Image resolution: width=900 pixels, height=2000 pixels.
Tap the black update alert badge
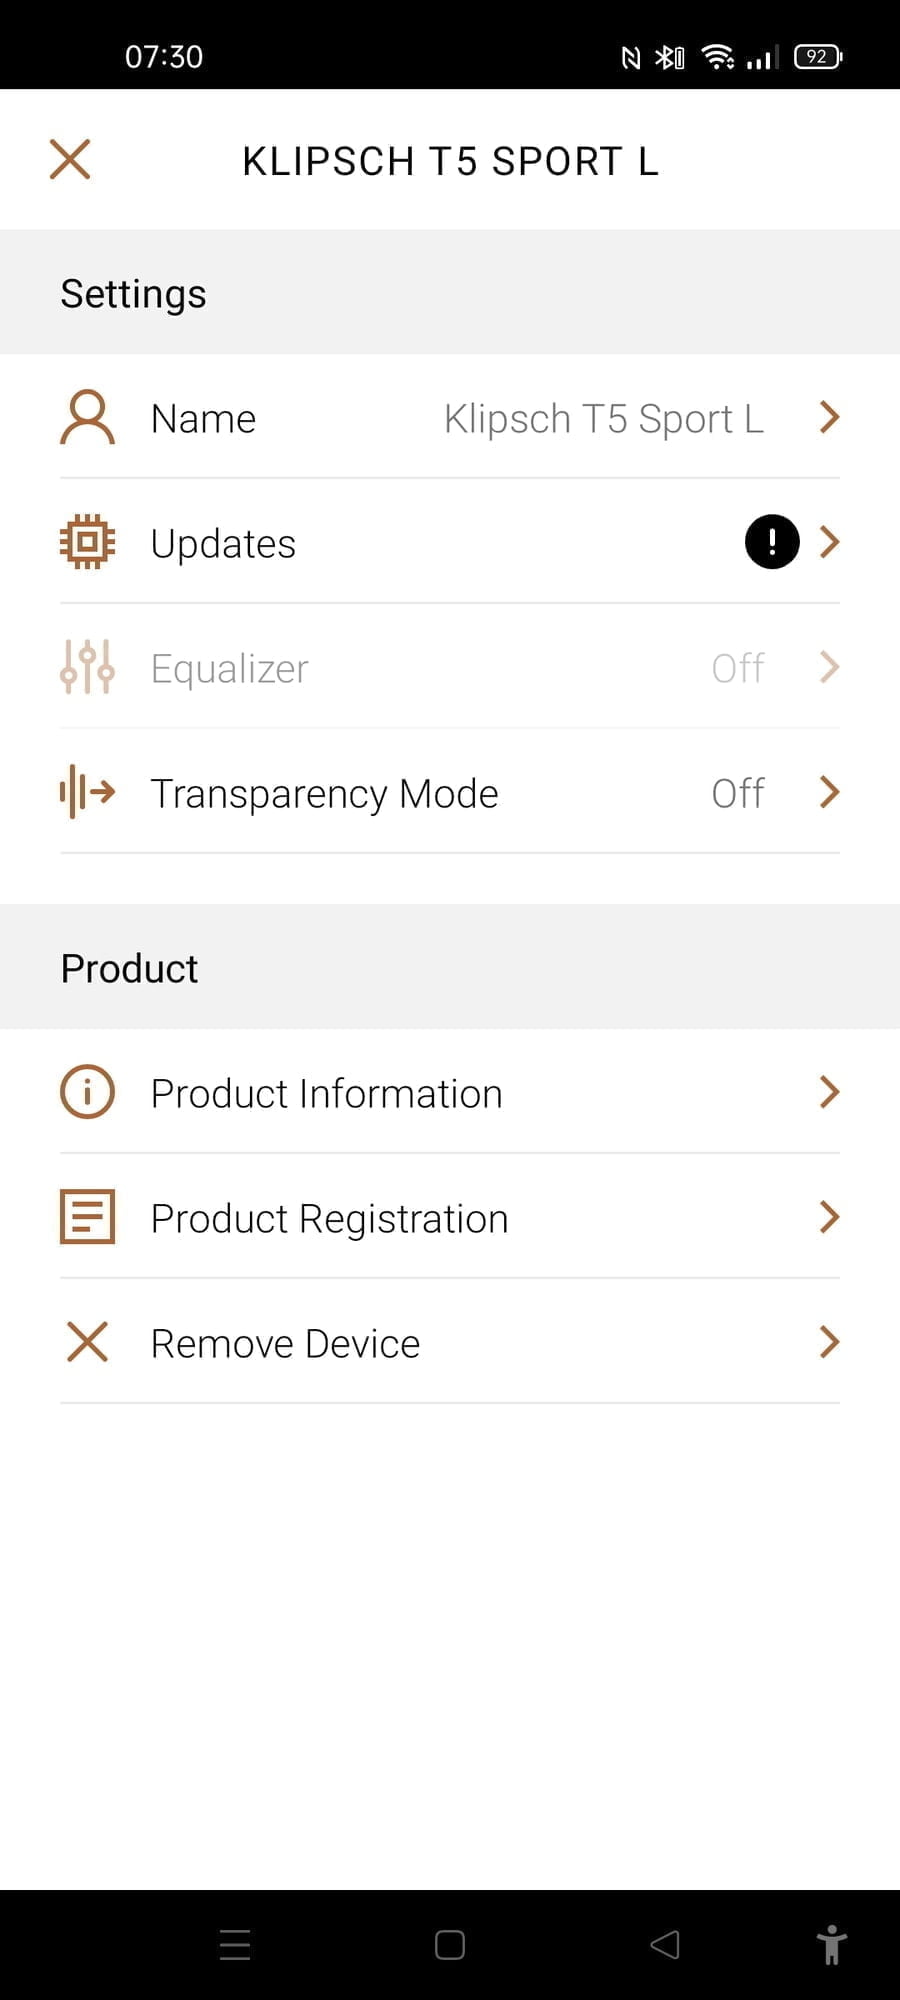coord(772,542)
